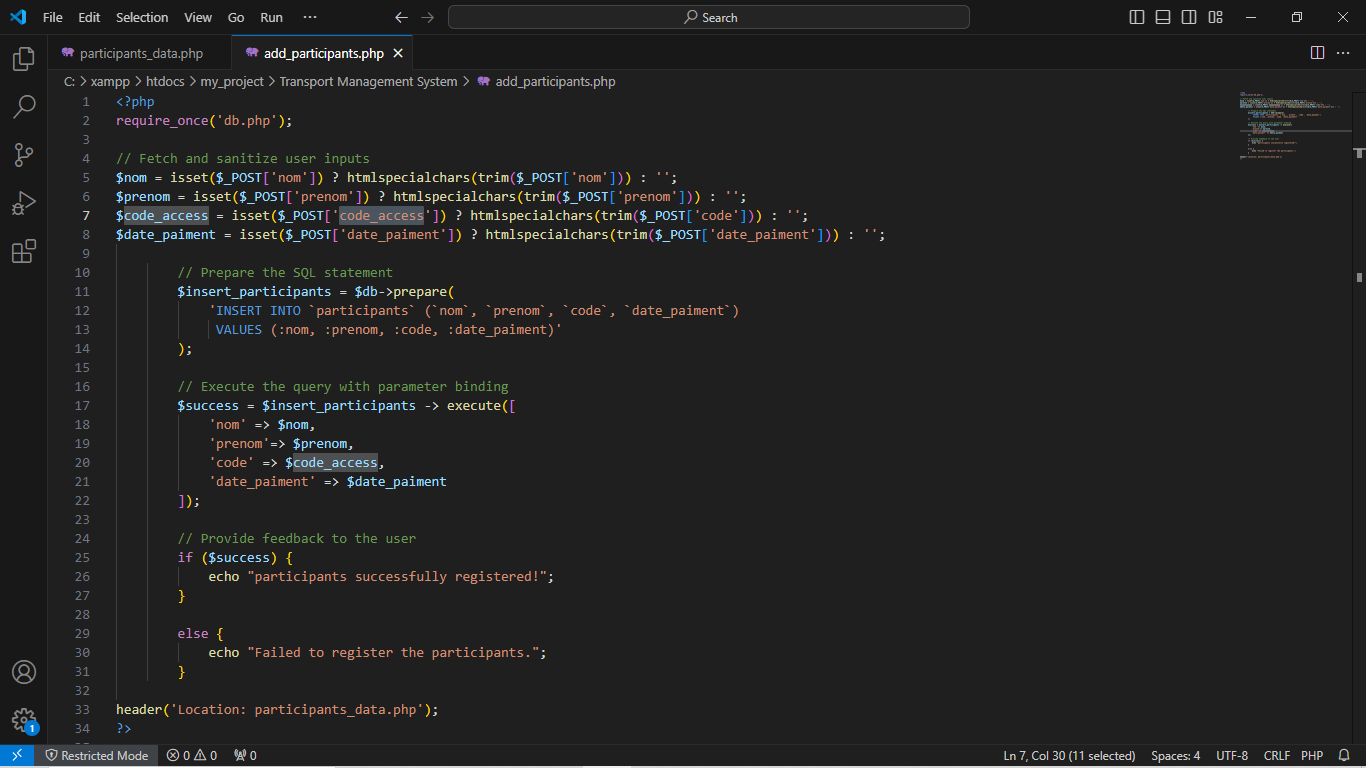Open the Edit menu
The image size is (1366, 768).
(89, 17)
